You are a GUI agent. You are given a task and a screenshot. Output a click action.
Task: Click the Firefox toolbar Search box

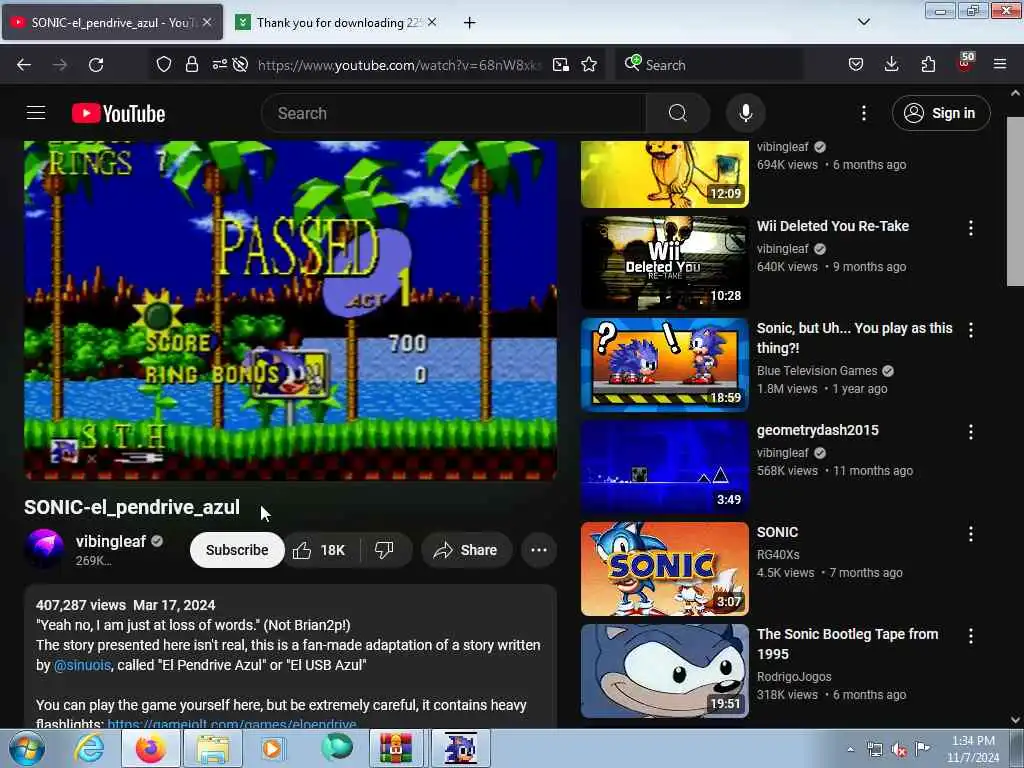point(709,65)
